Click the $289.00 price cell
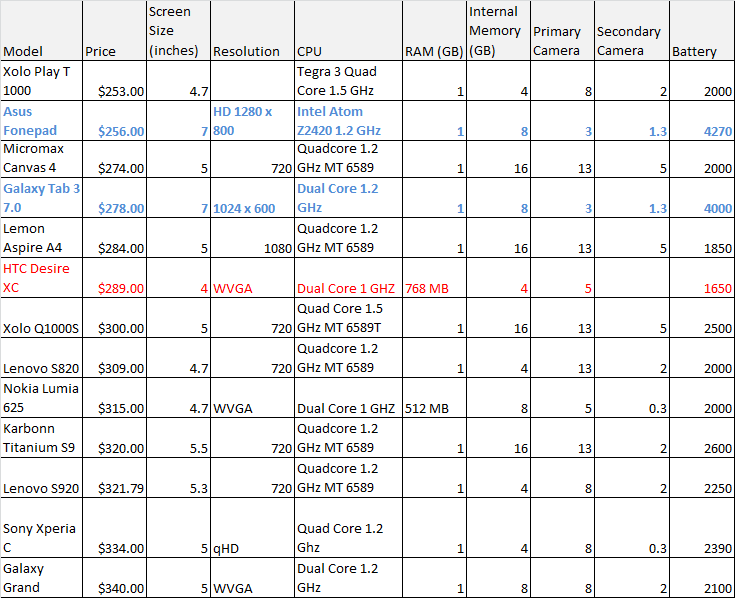The width and height of the screenshot is (735, 598). (114, 277)
